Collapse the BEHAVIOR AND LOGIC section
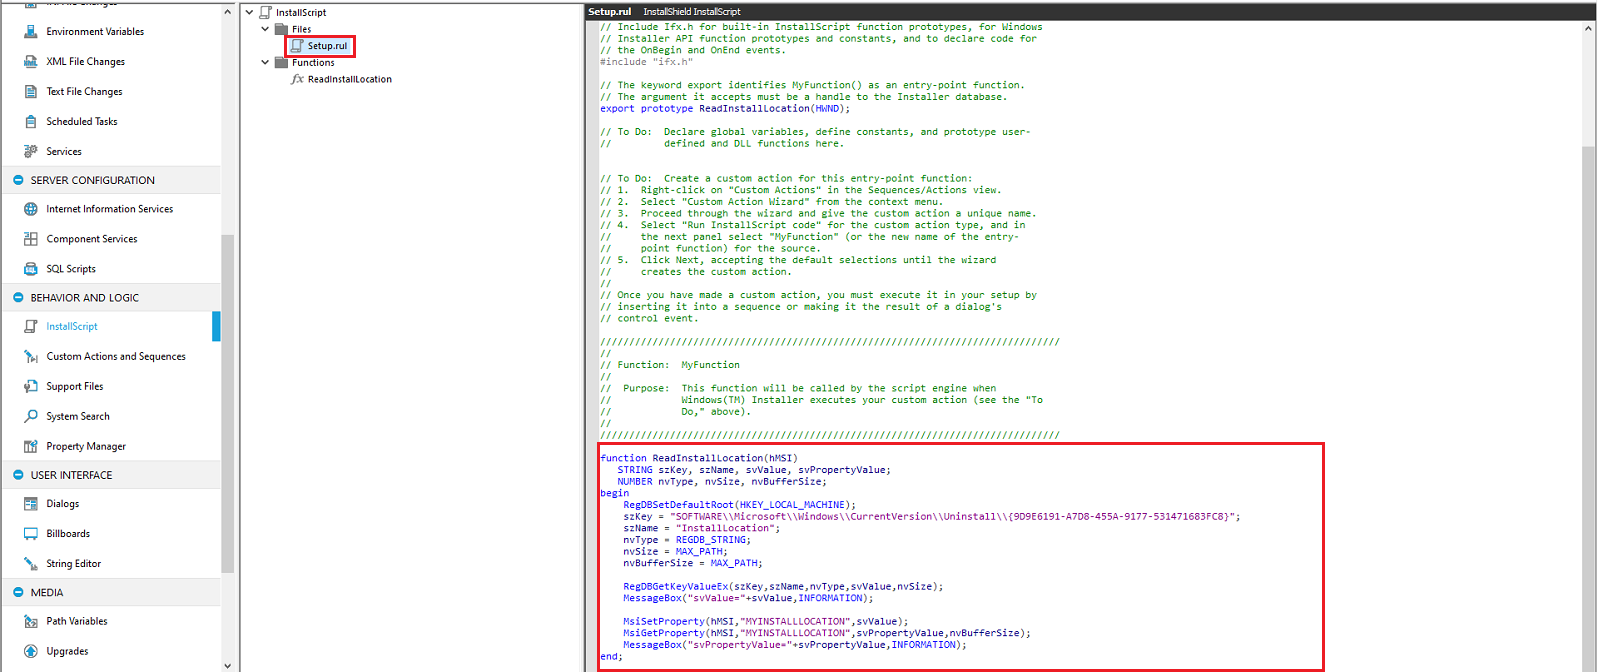This screenshot has width=1598, height=672. (x=18, y=298)
